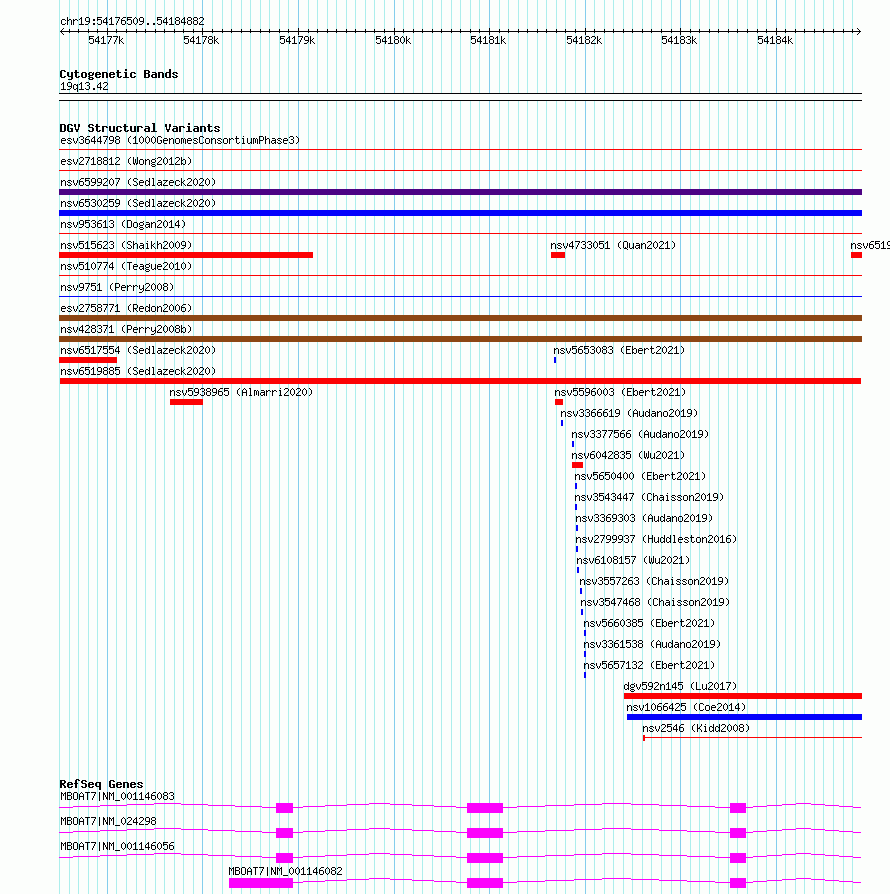This screenshot has width=890, height=894.
Task: Click the red nsv515623 (Shaikh2009) bar
Action: coord(186,255)
